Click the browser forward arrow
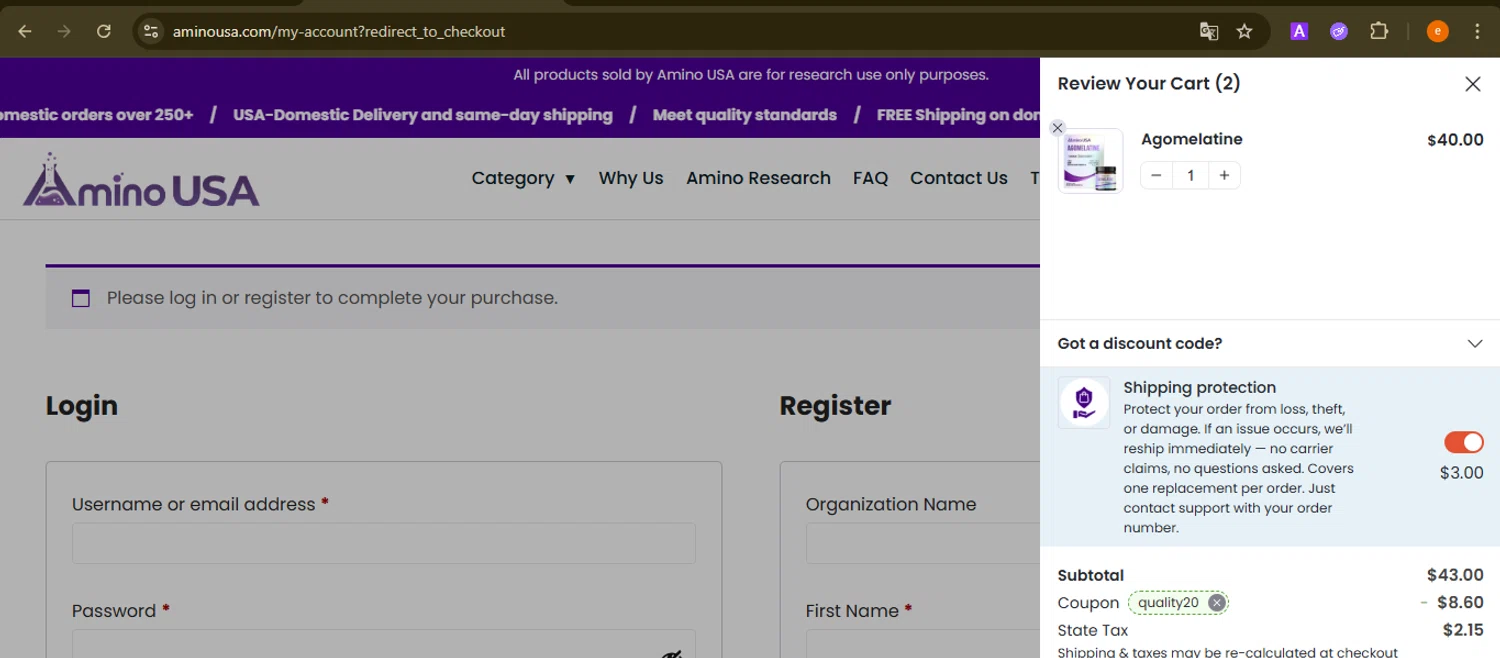The width and height of the screenshot is (1500, 658). [x=64, y=31]
